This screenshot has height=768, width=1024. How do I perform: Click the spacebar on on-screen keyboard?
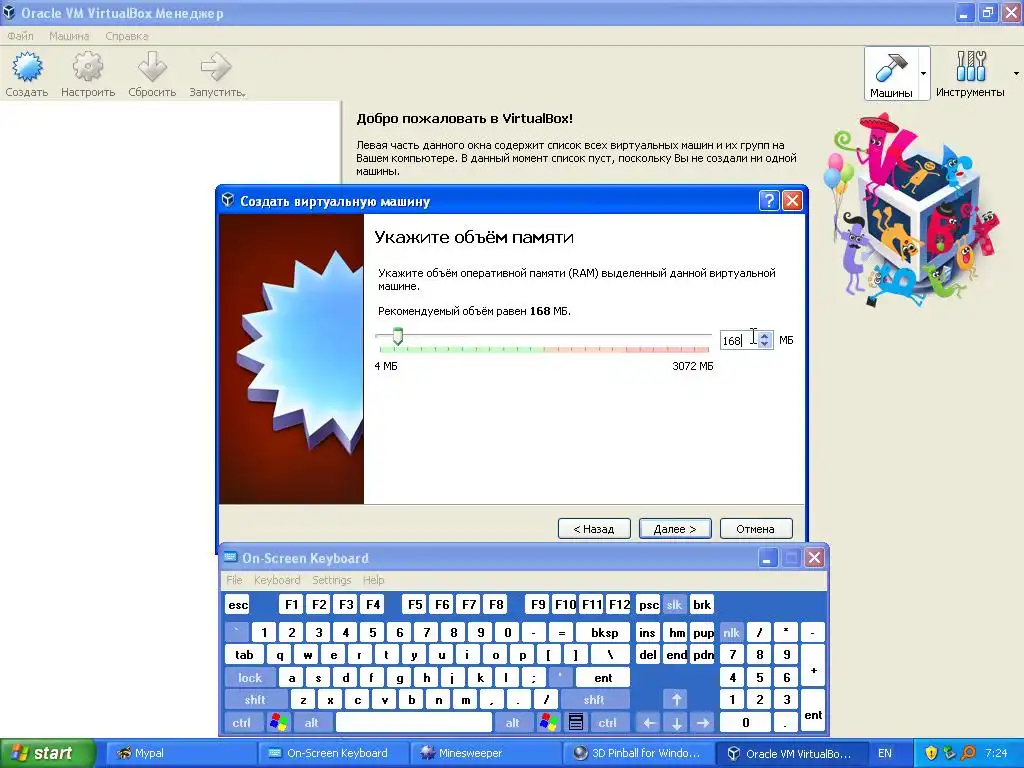click(413, 723)
